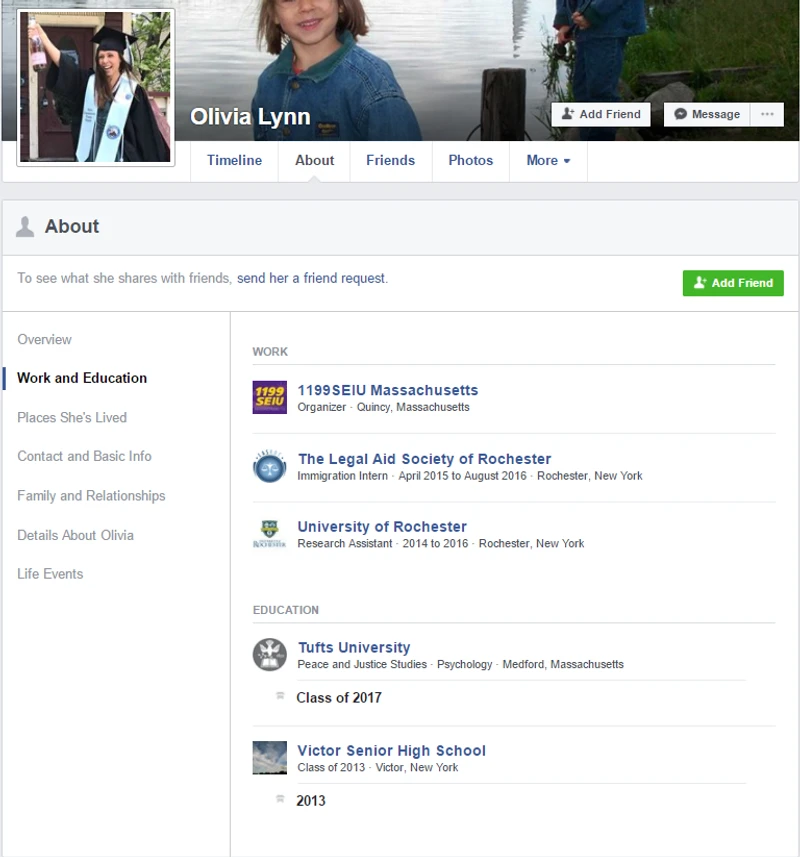Switch to the Timeline tab
800x857 pixels.
pos(234,160)
